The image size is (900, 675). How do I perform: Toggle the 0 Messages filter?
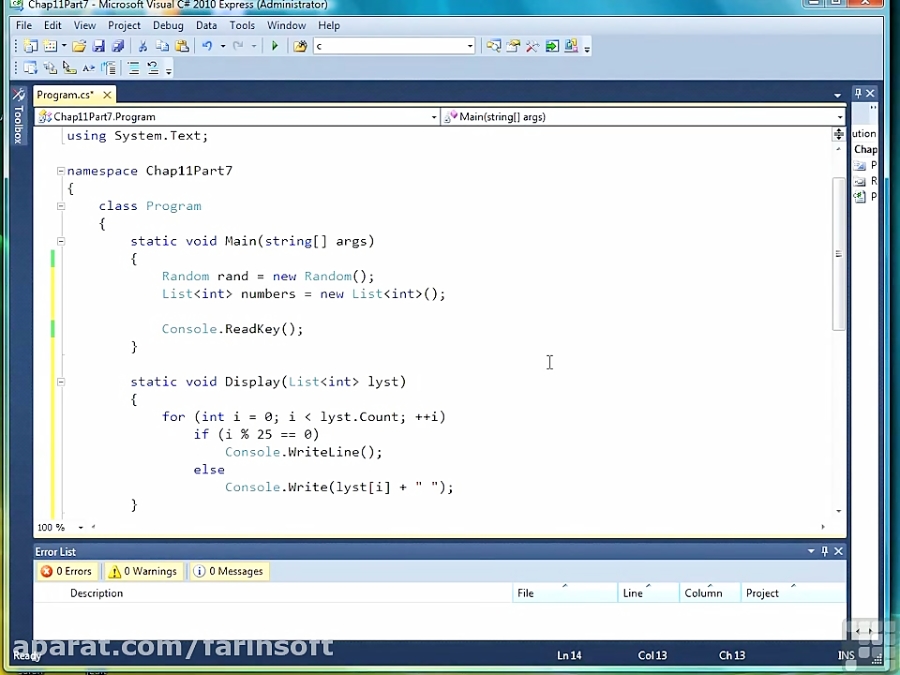tap(229, 571)
